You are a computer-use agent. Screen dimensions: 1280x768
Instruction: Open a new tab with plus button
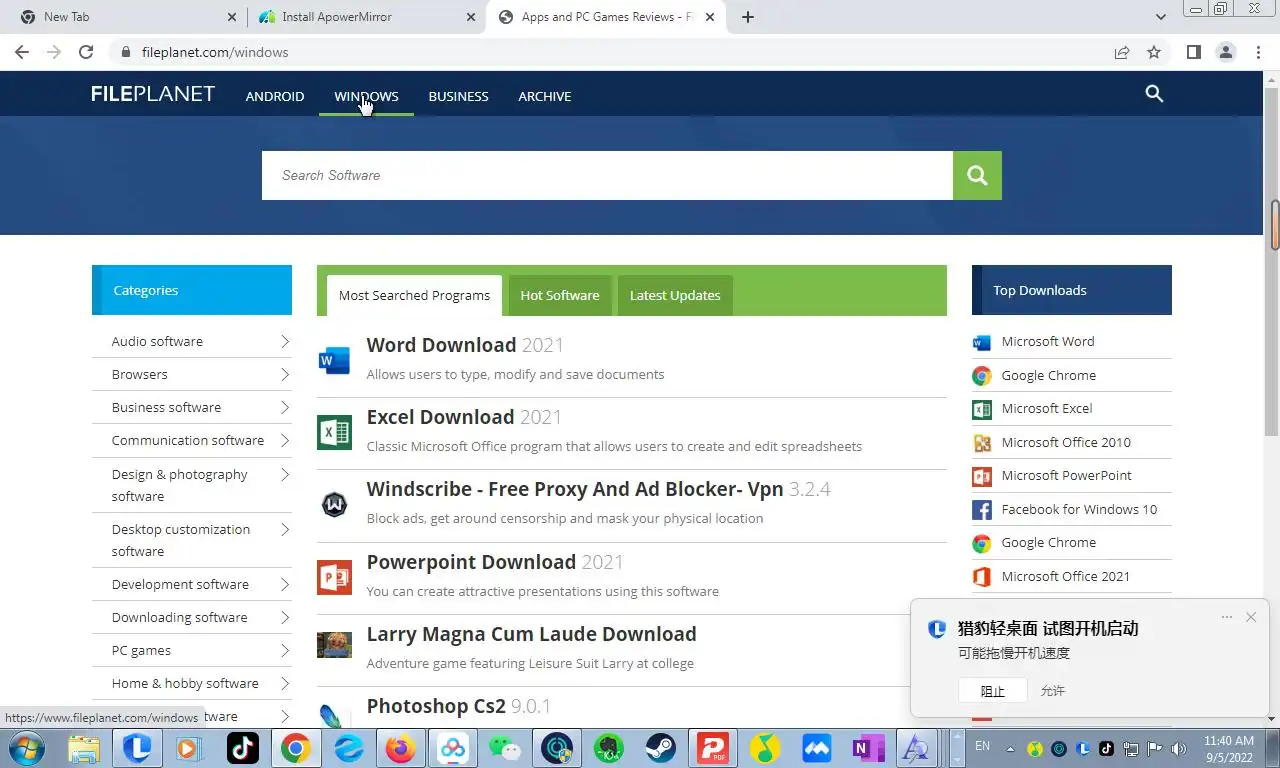748,17
